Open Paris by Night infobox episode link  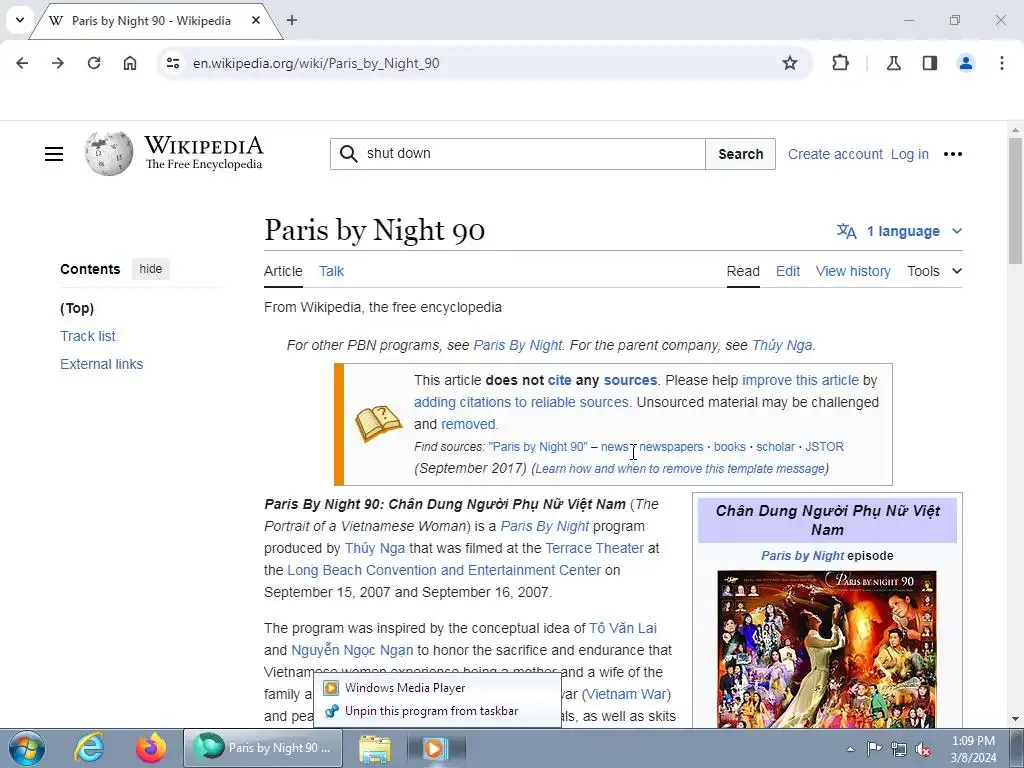(803, 556)
